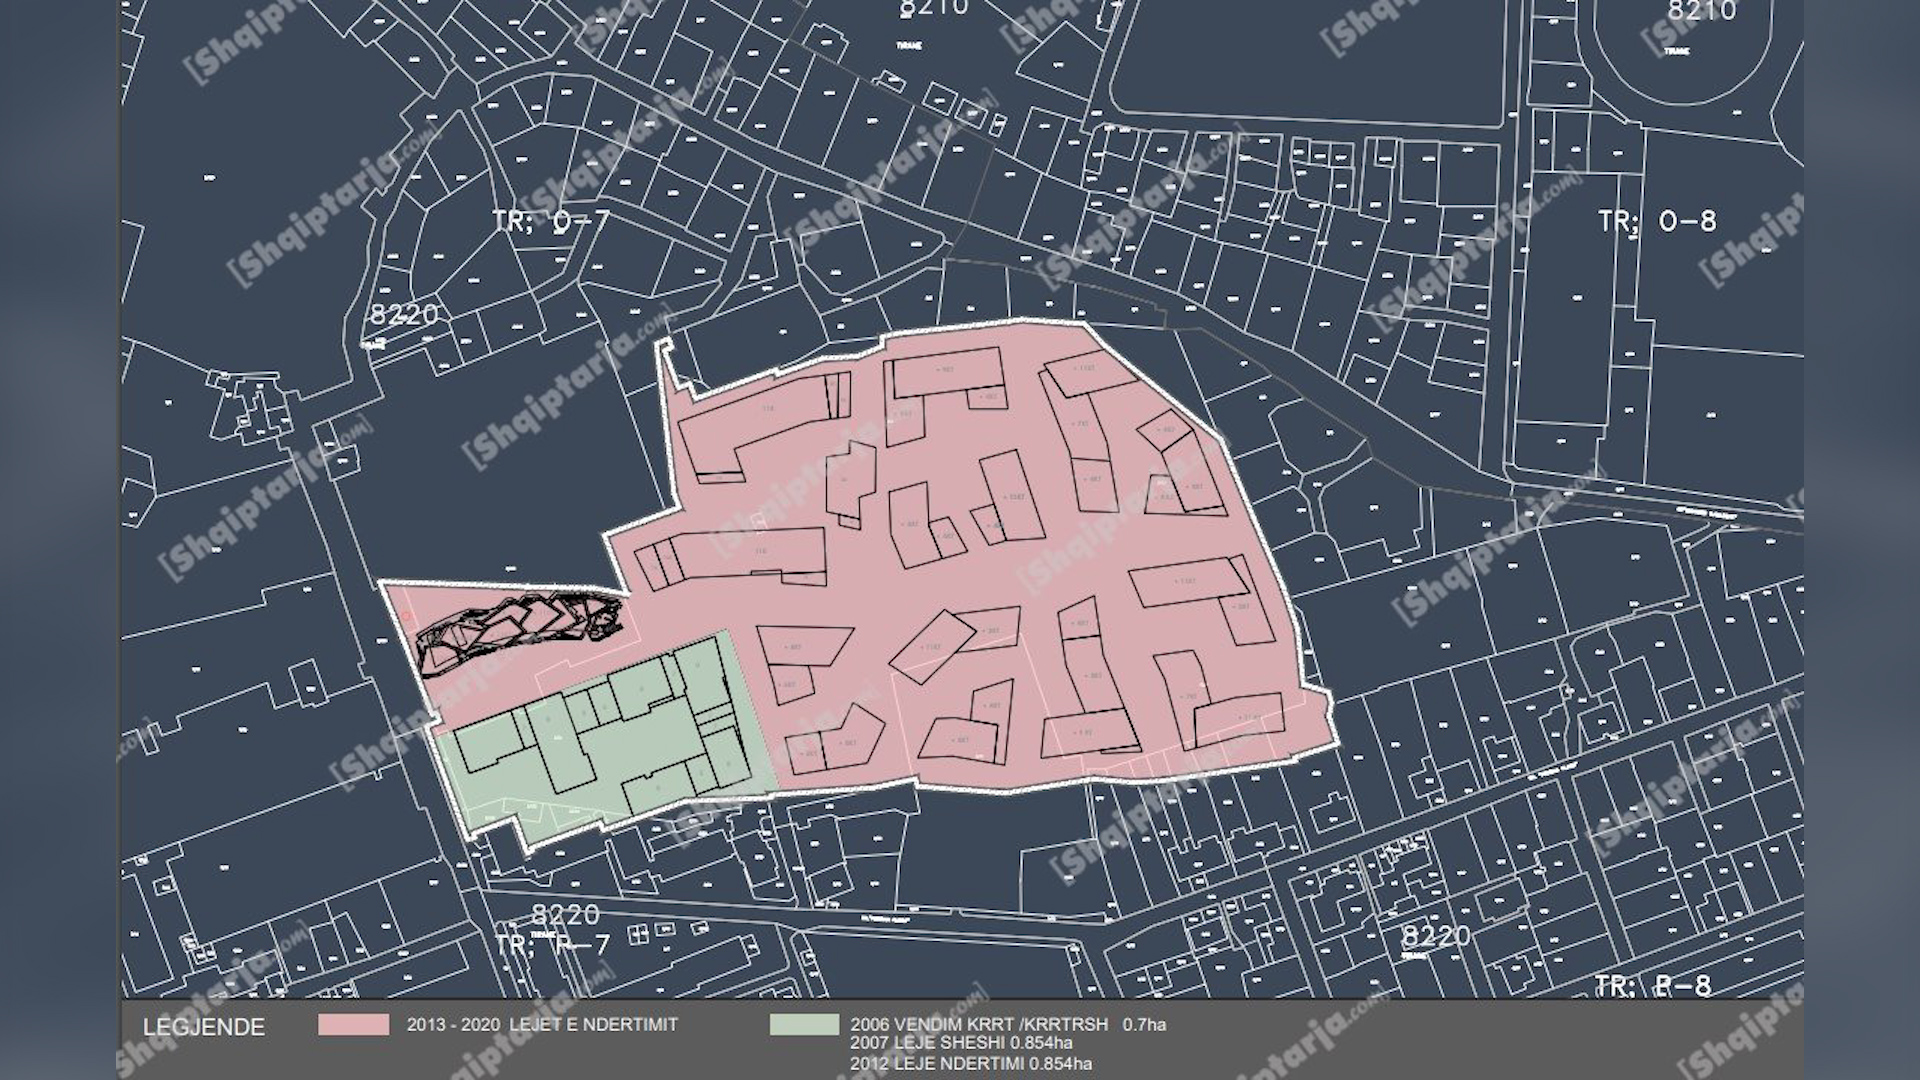Click the green legend color swatch
1920x1080 pixels.
805,1025
